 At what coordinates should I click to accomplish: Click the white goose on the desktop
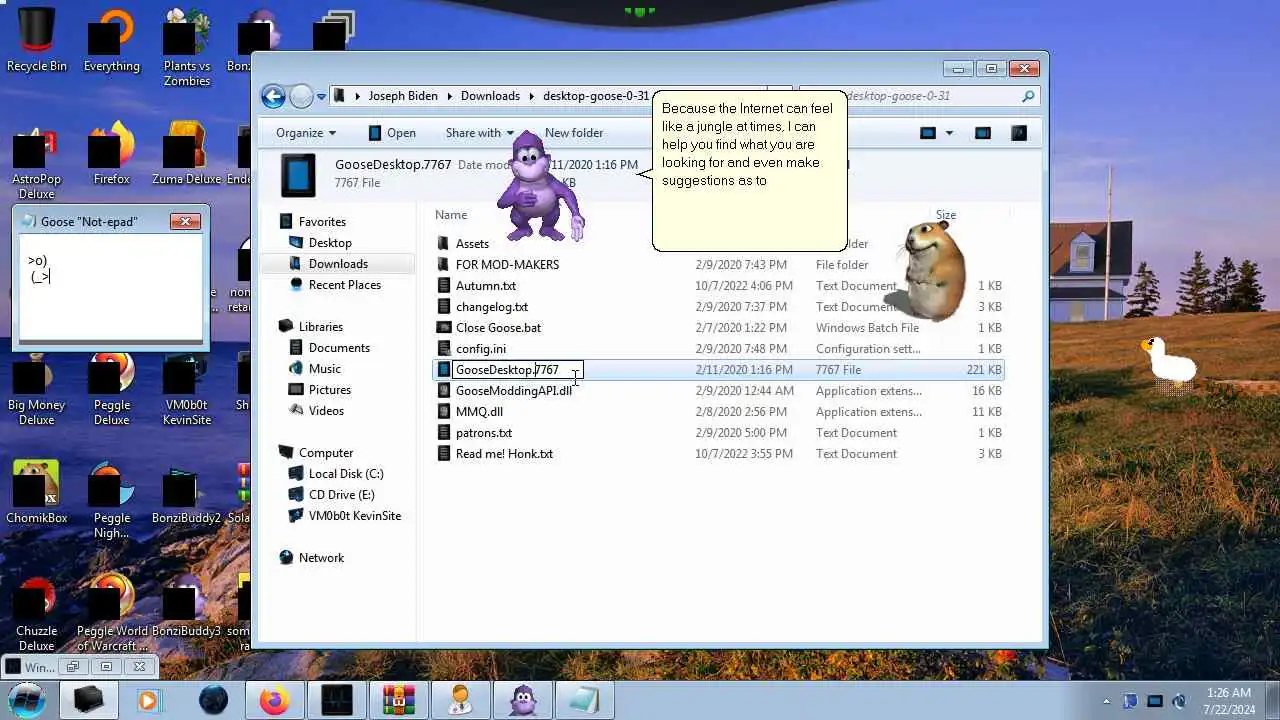1168,360
